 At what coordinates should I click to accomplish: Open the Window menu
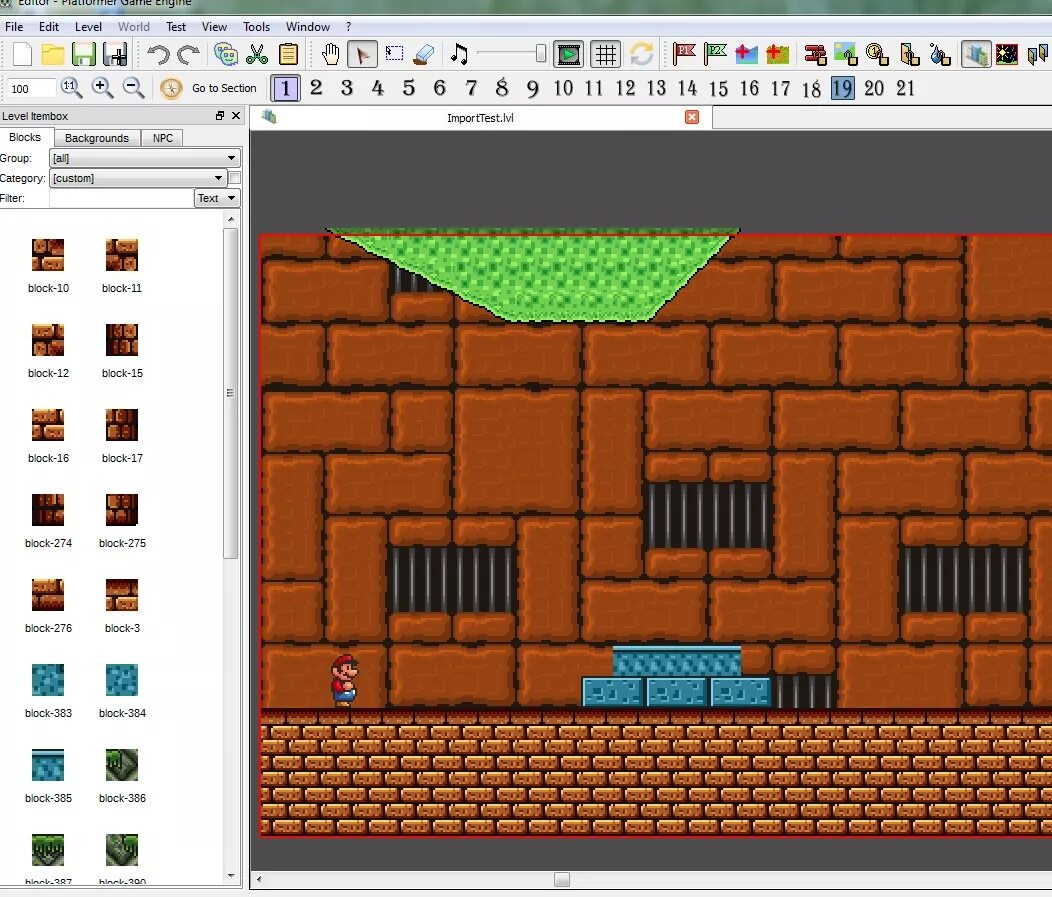pos(308,27)
